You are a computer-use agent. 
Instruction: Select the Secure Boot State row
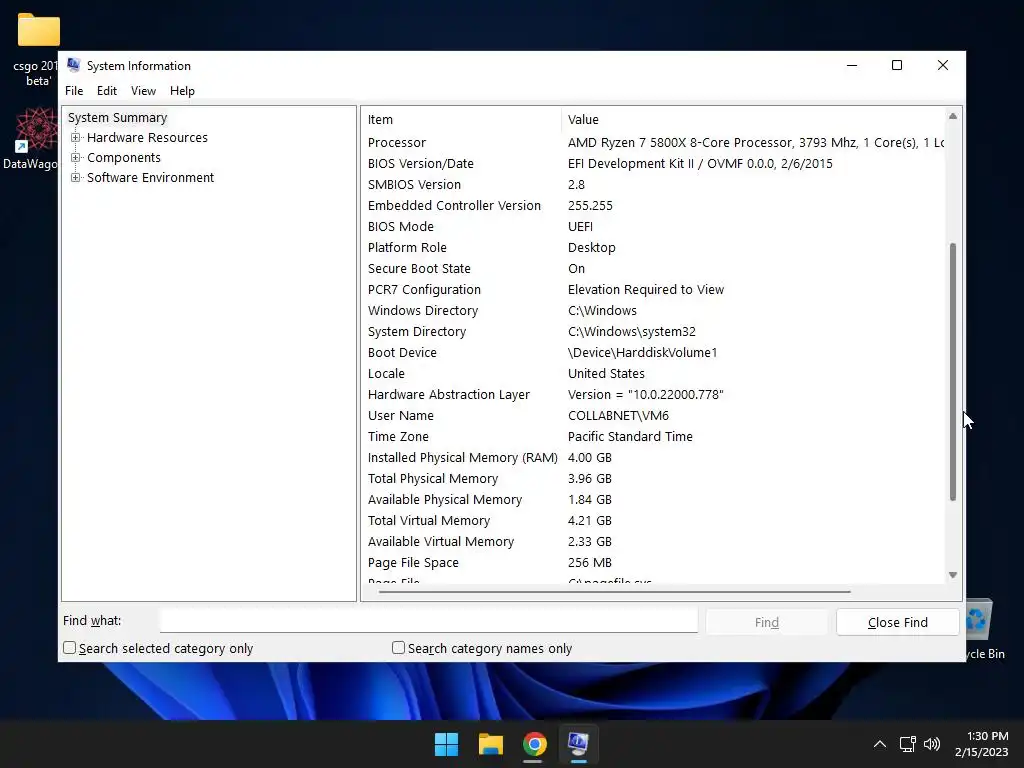[653, 268]
